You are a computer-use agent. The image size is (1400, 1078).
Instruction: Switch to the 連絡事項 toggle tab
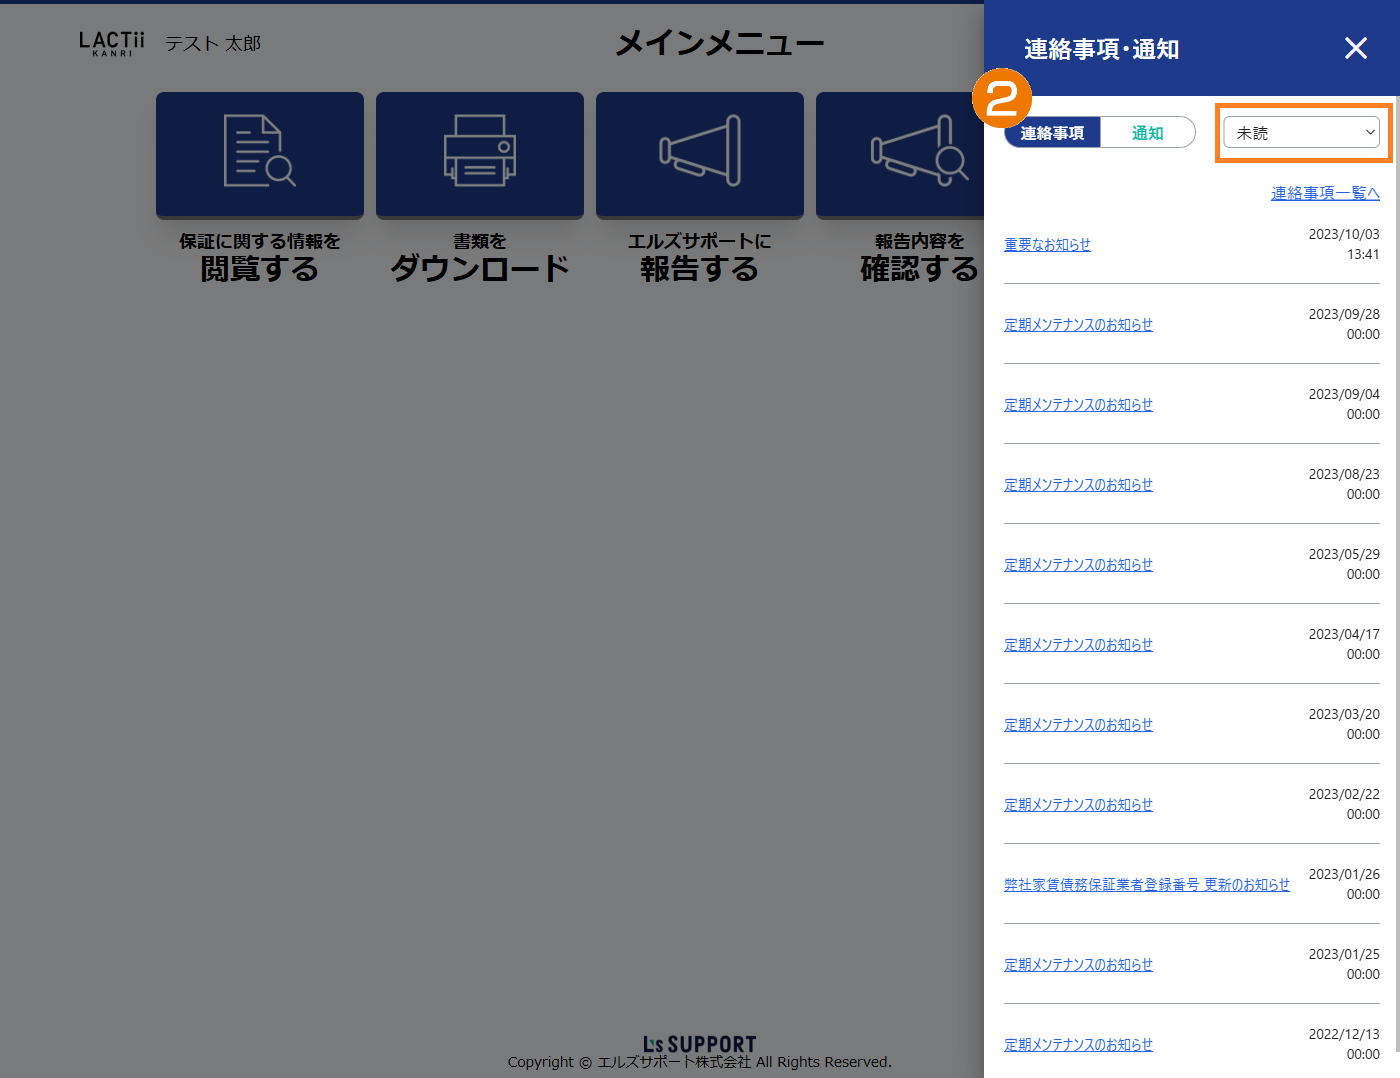tap(1052, 133)
